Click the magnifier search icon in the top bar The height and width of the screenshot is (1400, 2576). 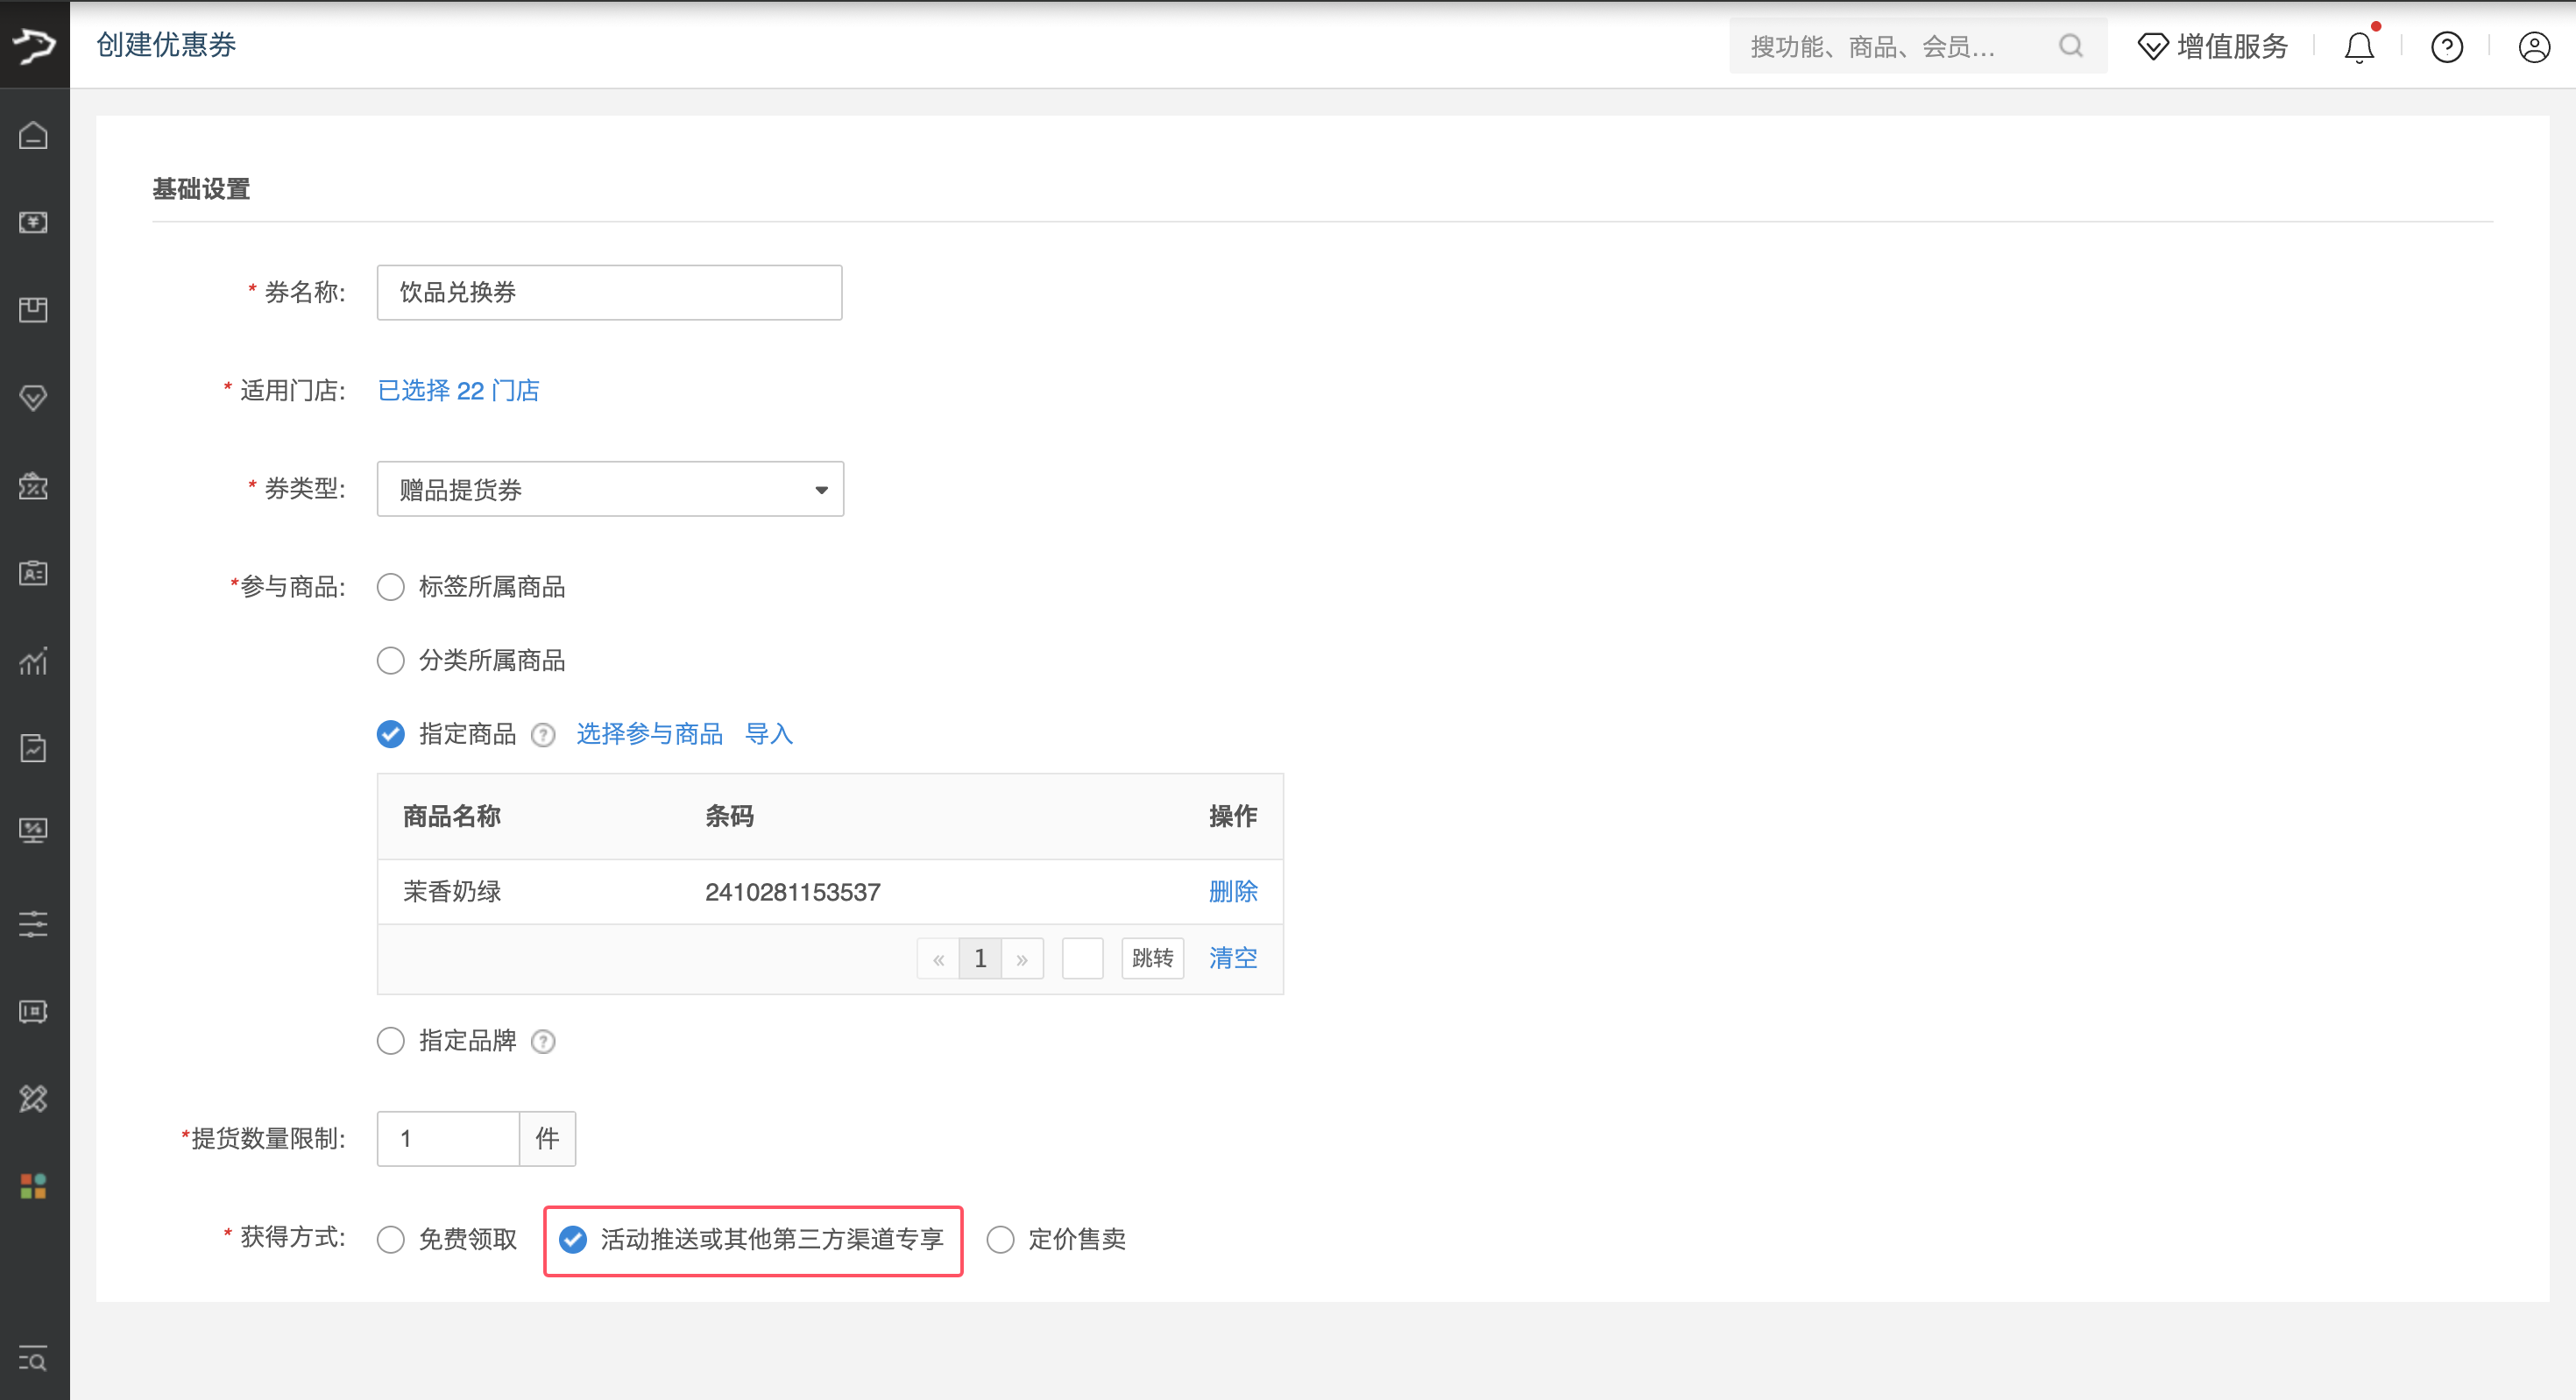[x=2071, y=46]
